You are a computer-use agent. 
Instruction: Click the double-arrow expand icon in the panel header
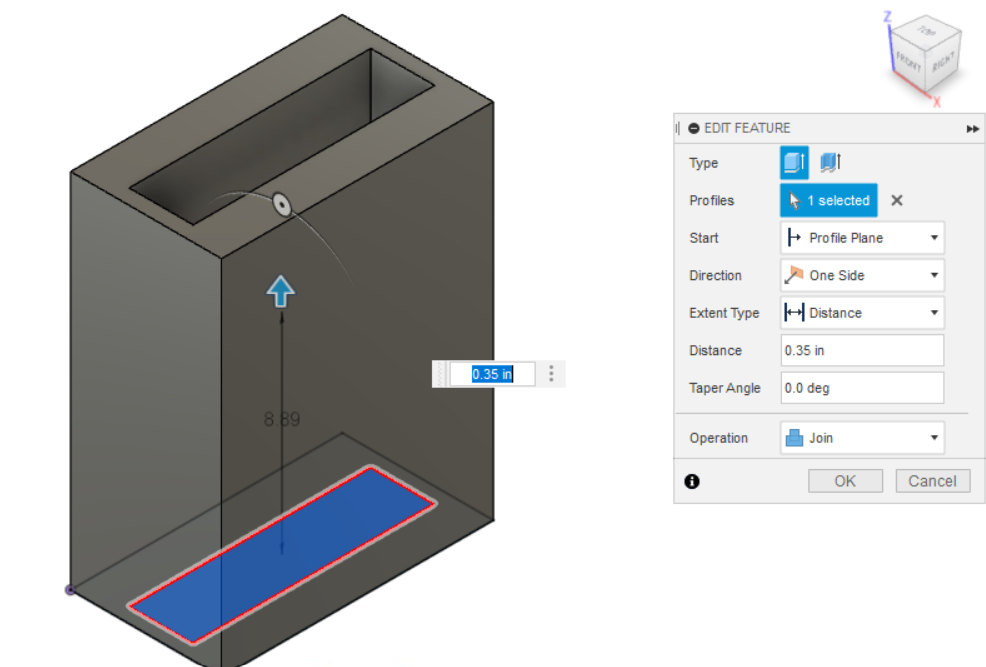[972, 129]
